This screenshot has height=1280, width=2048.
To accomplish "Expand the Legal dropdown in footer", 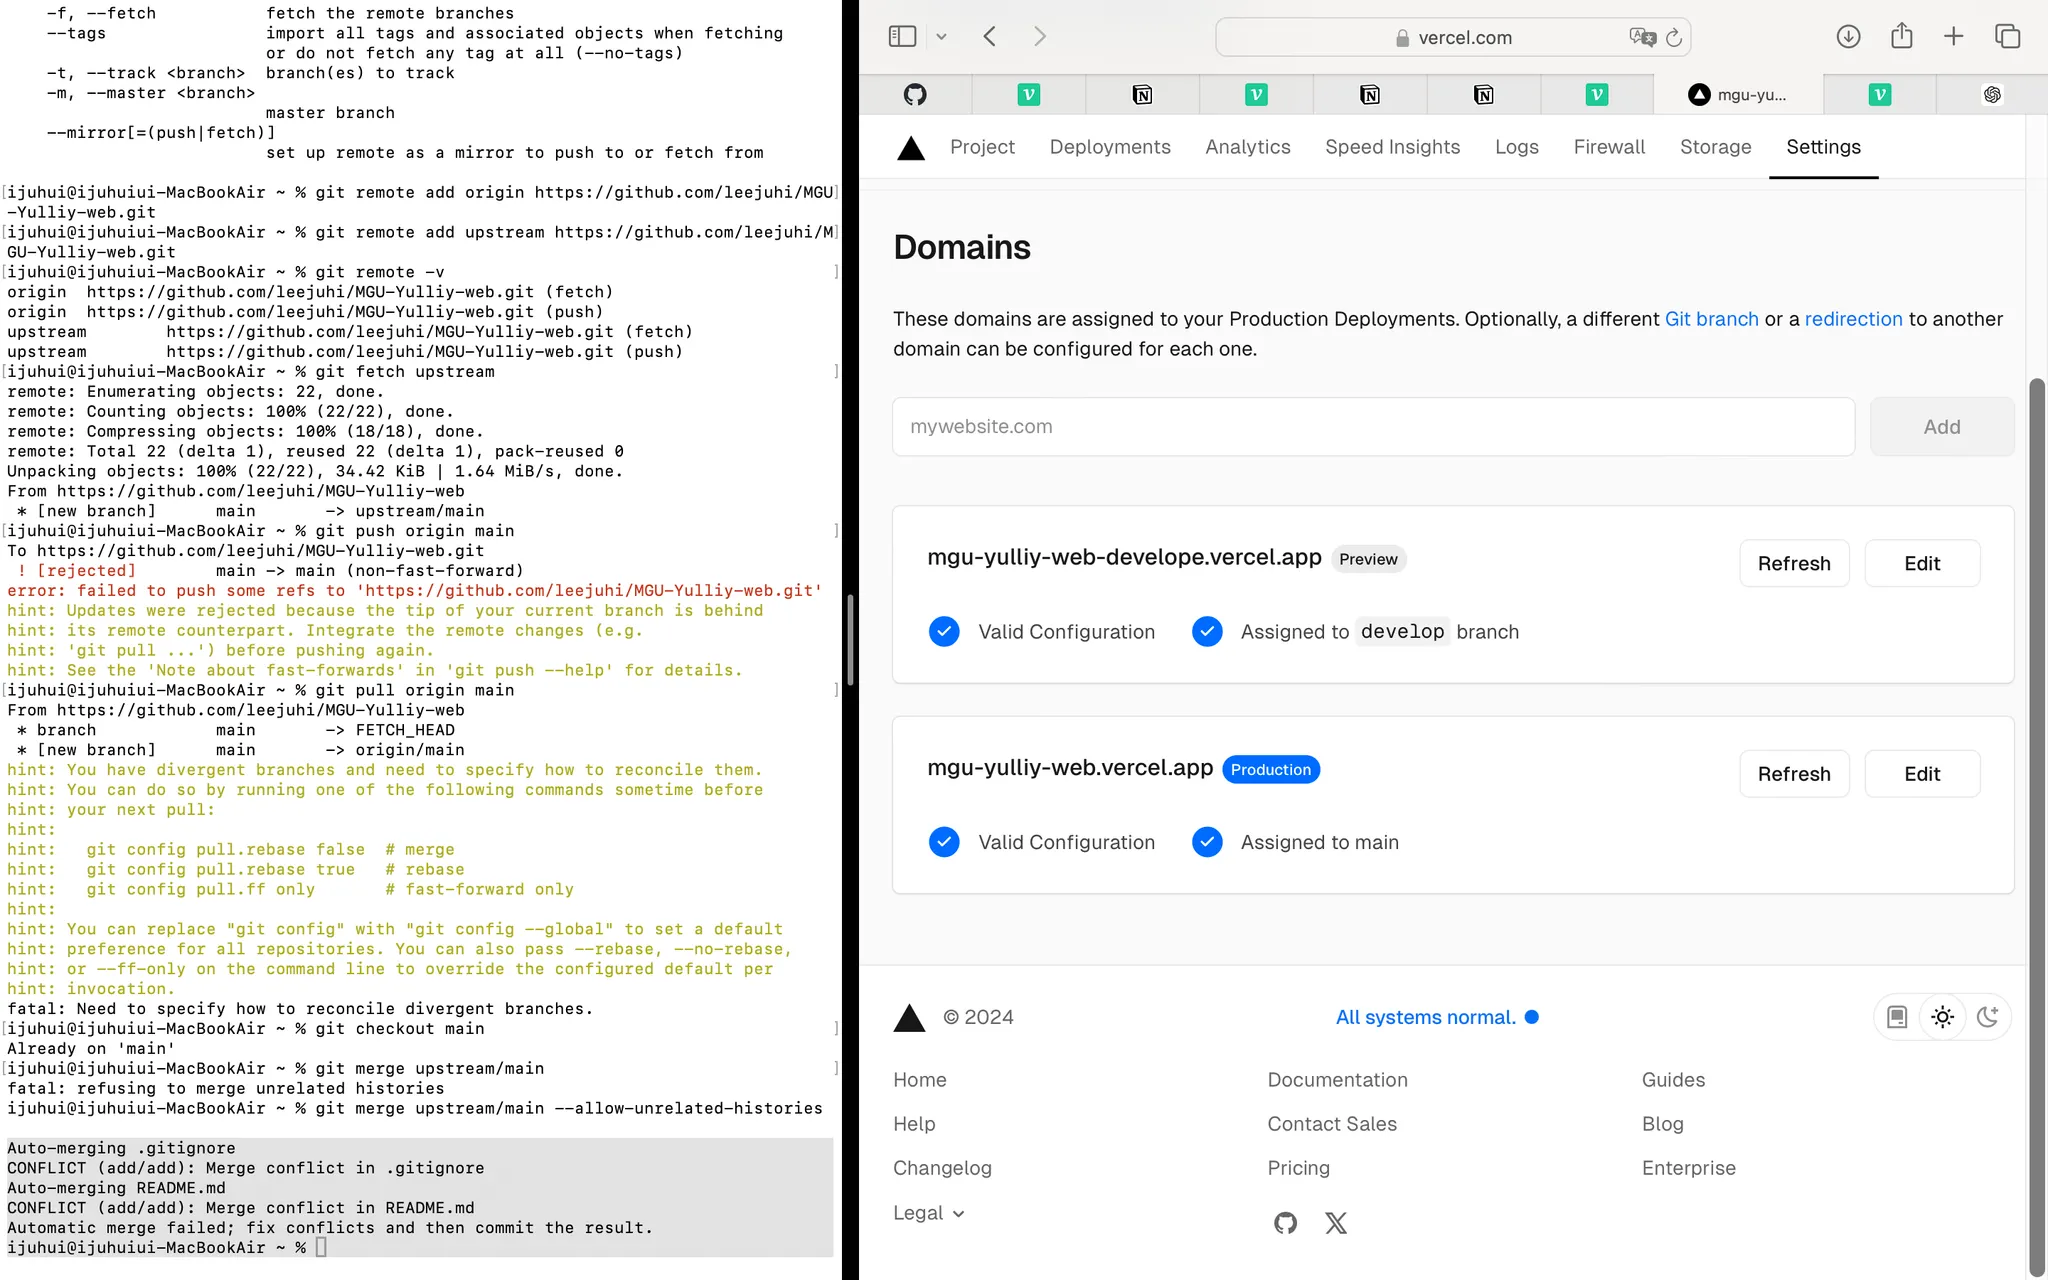I will click(x=929, y=1213).
